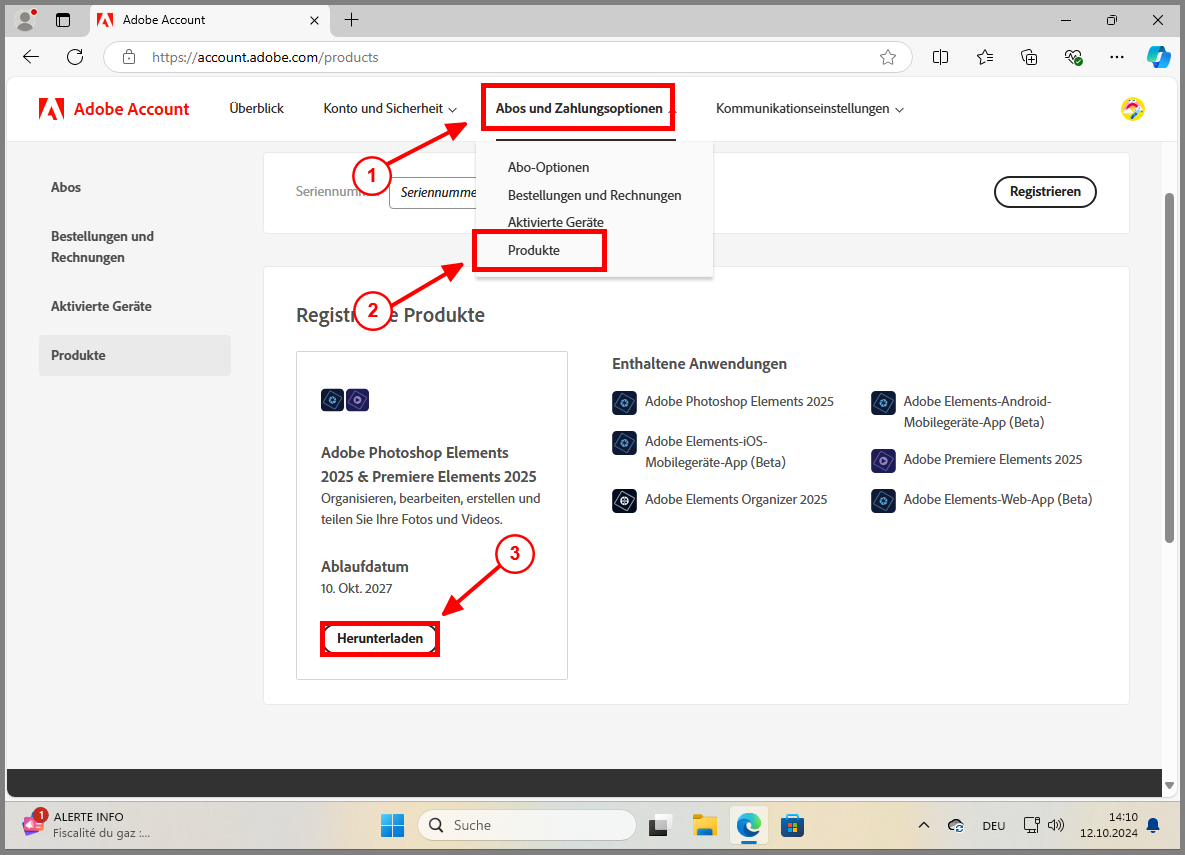Image resolution: width=1185 pixels, height=855 pixels.
Task: Open the Microsoft Store from the taskbar
Action: point(792,825)
